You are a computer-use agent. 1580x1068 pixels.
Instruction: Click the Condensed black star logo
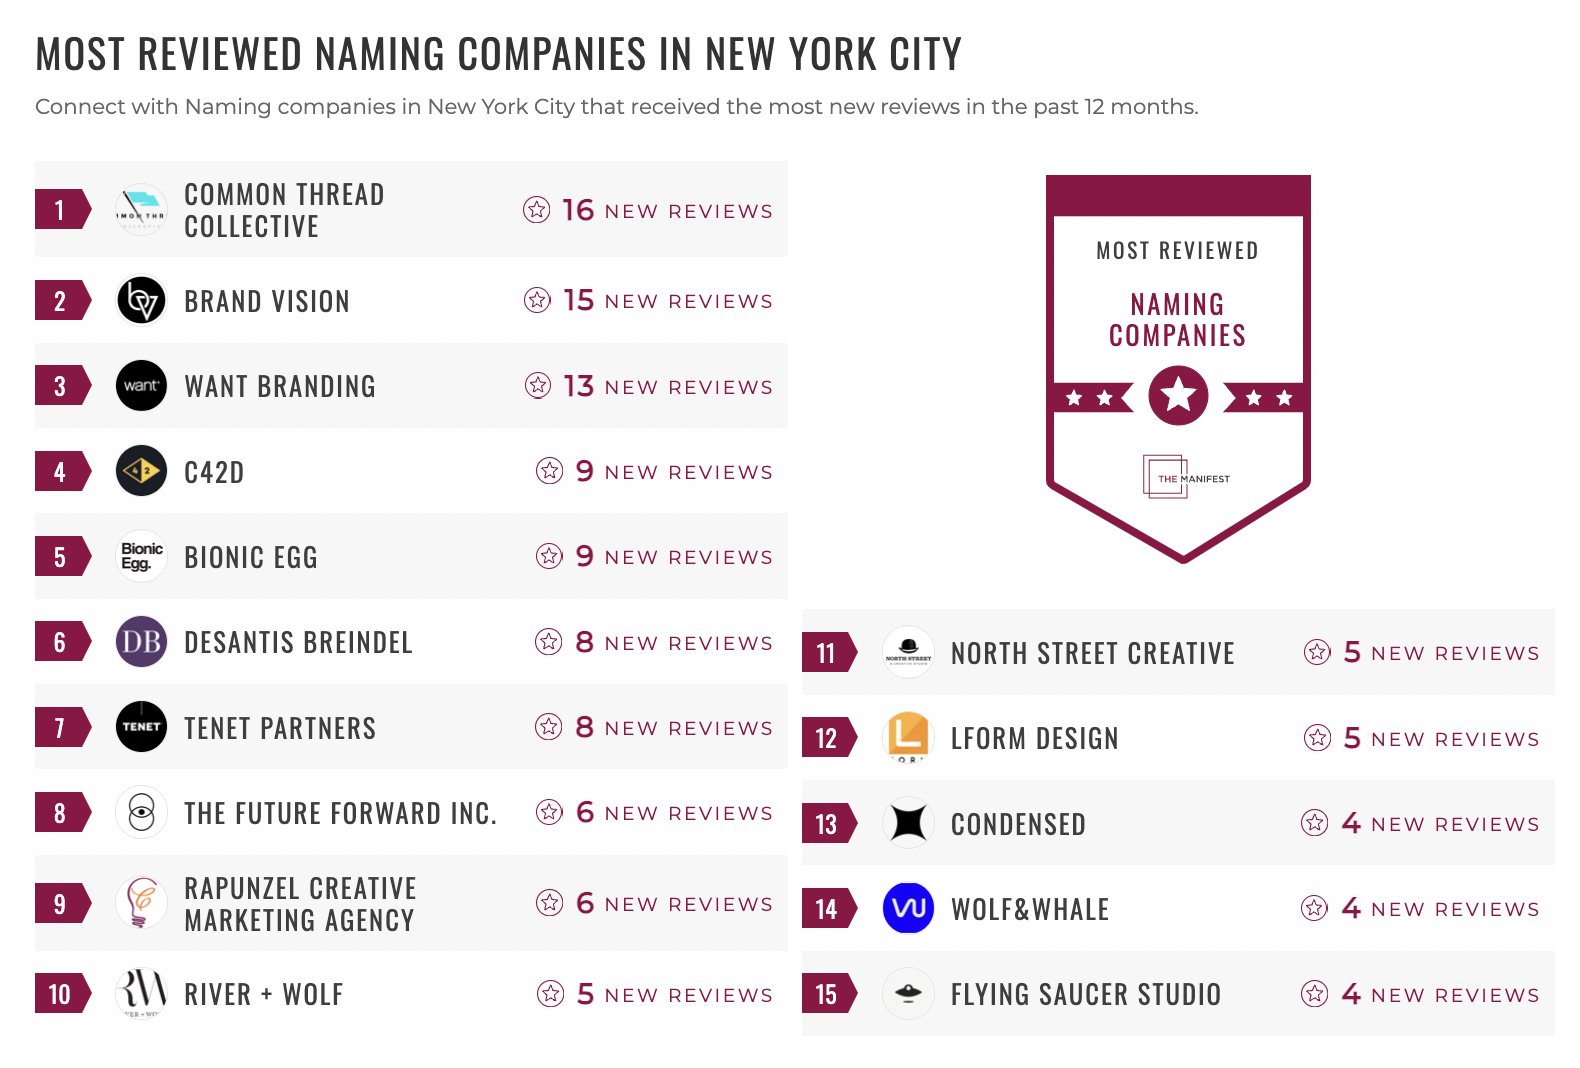pos(908,823)
